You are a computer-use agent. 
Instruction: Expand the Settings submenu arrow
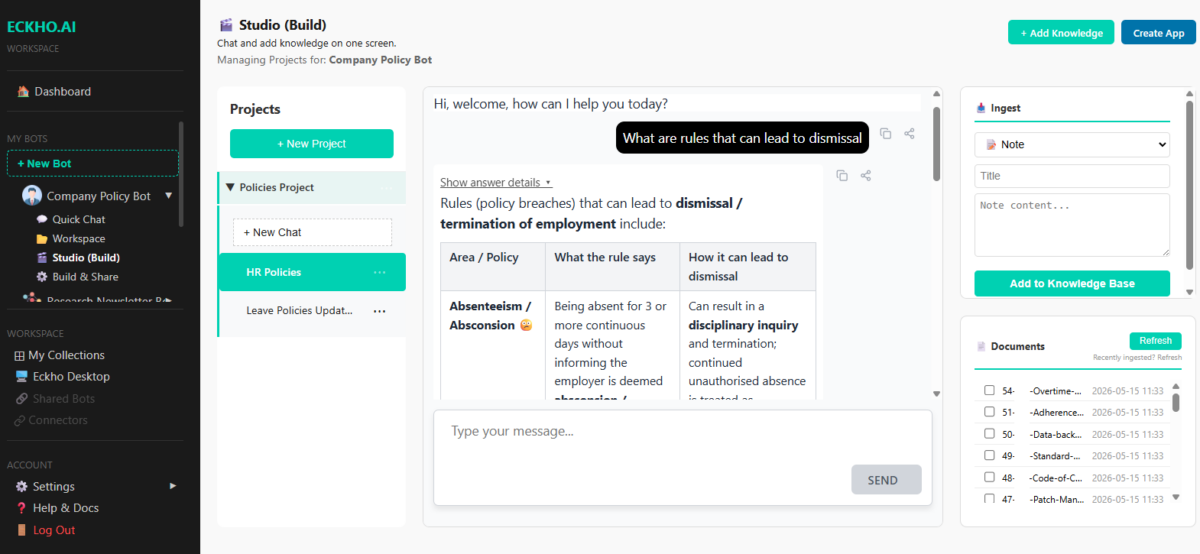click(x=172, y=486)
